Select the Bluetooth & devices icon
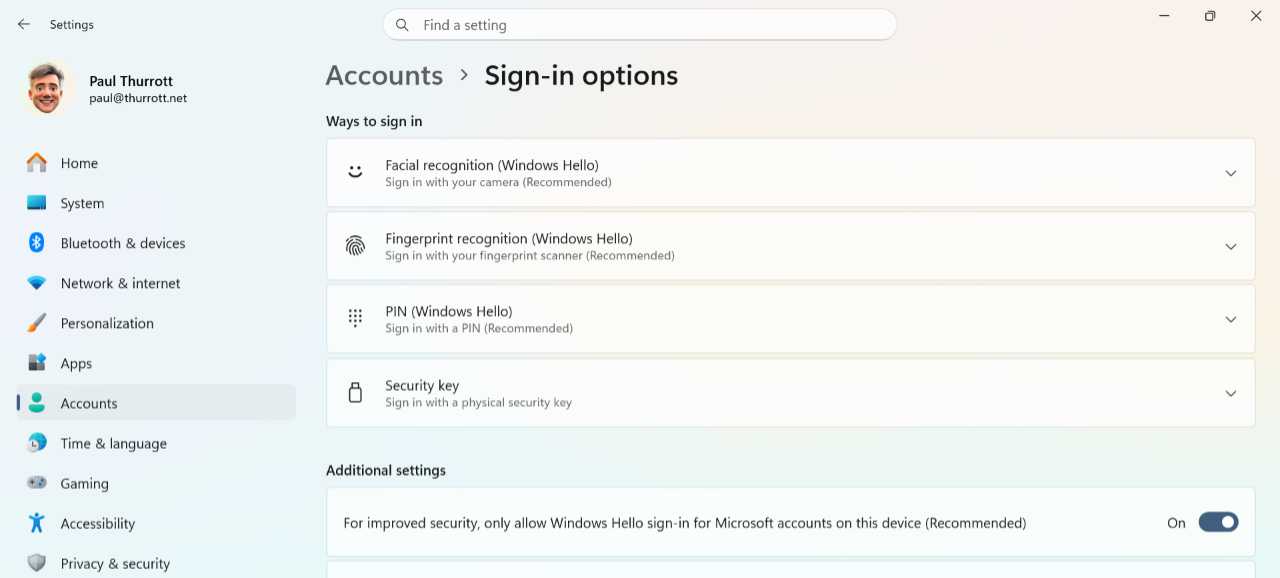 37,243
